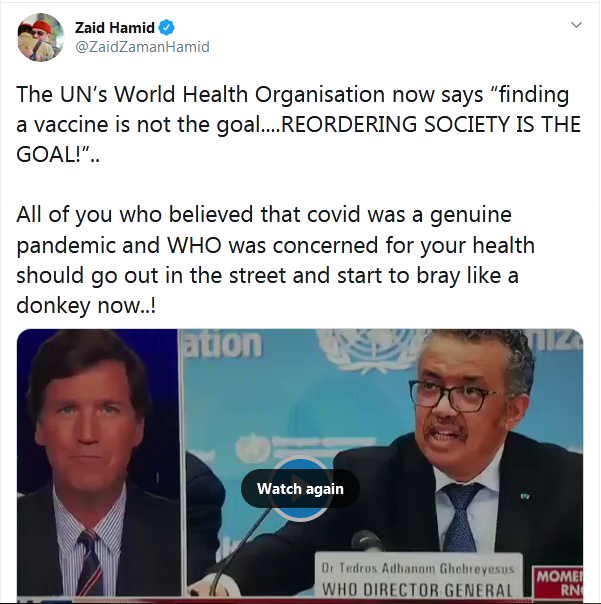Click the left anchor video panel
The height and width of the screenshot is (604, 601).
tap(98, 463)
